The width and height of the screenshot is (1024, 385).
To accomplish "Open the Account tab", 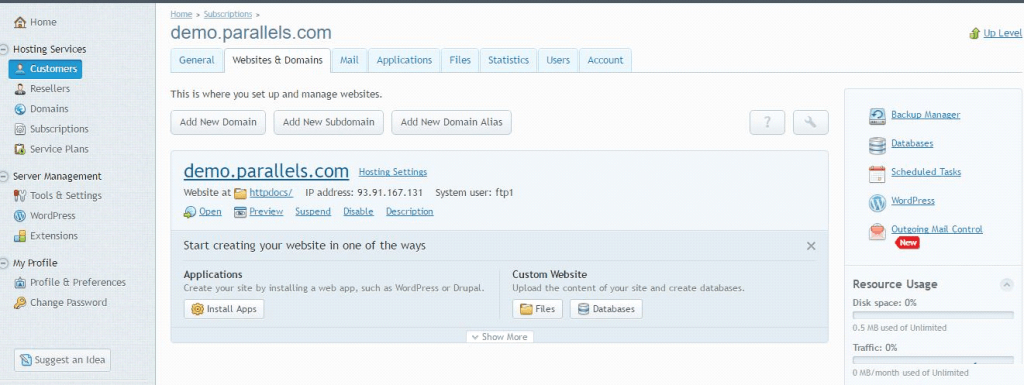I will coord(605,60).
